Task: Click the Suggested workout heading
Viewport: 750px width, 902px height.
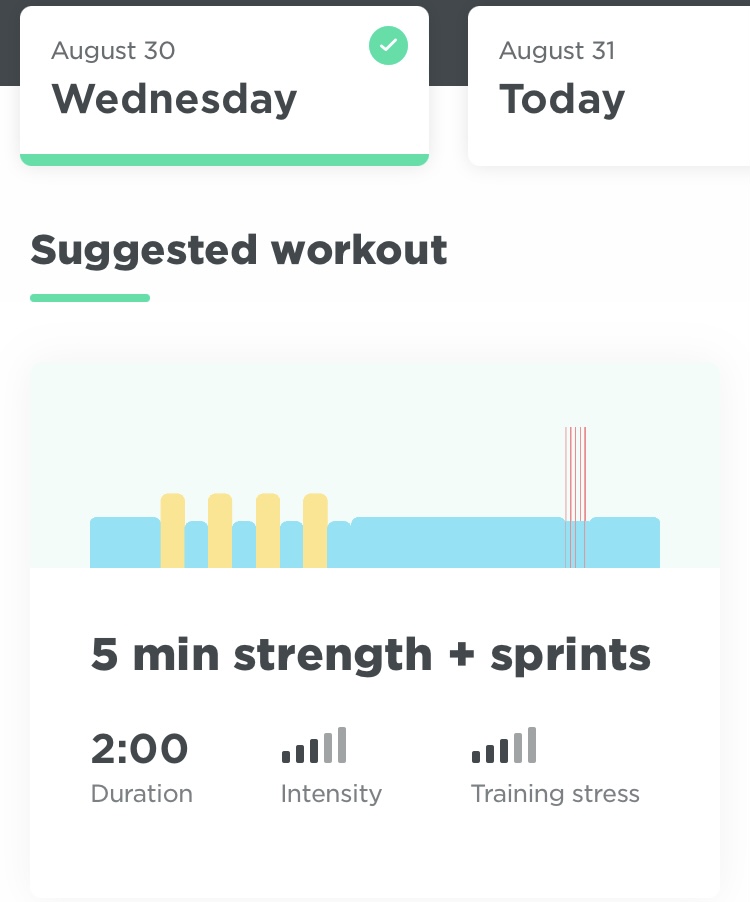Action: [239, 250]
